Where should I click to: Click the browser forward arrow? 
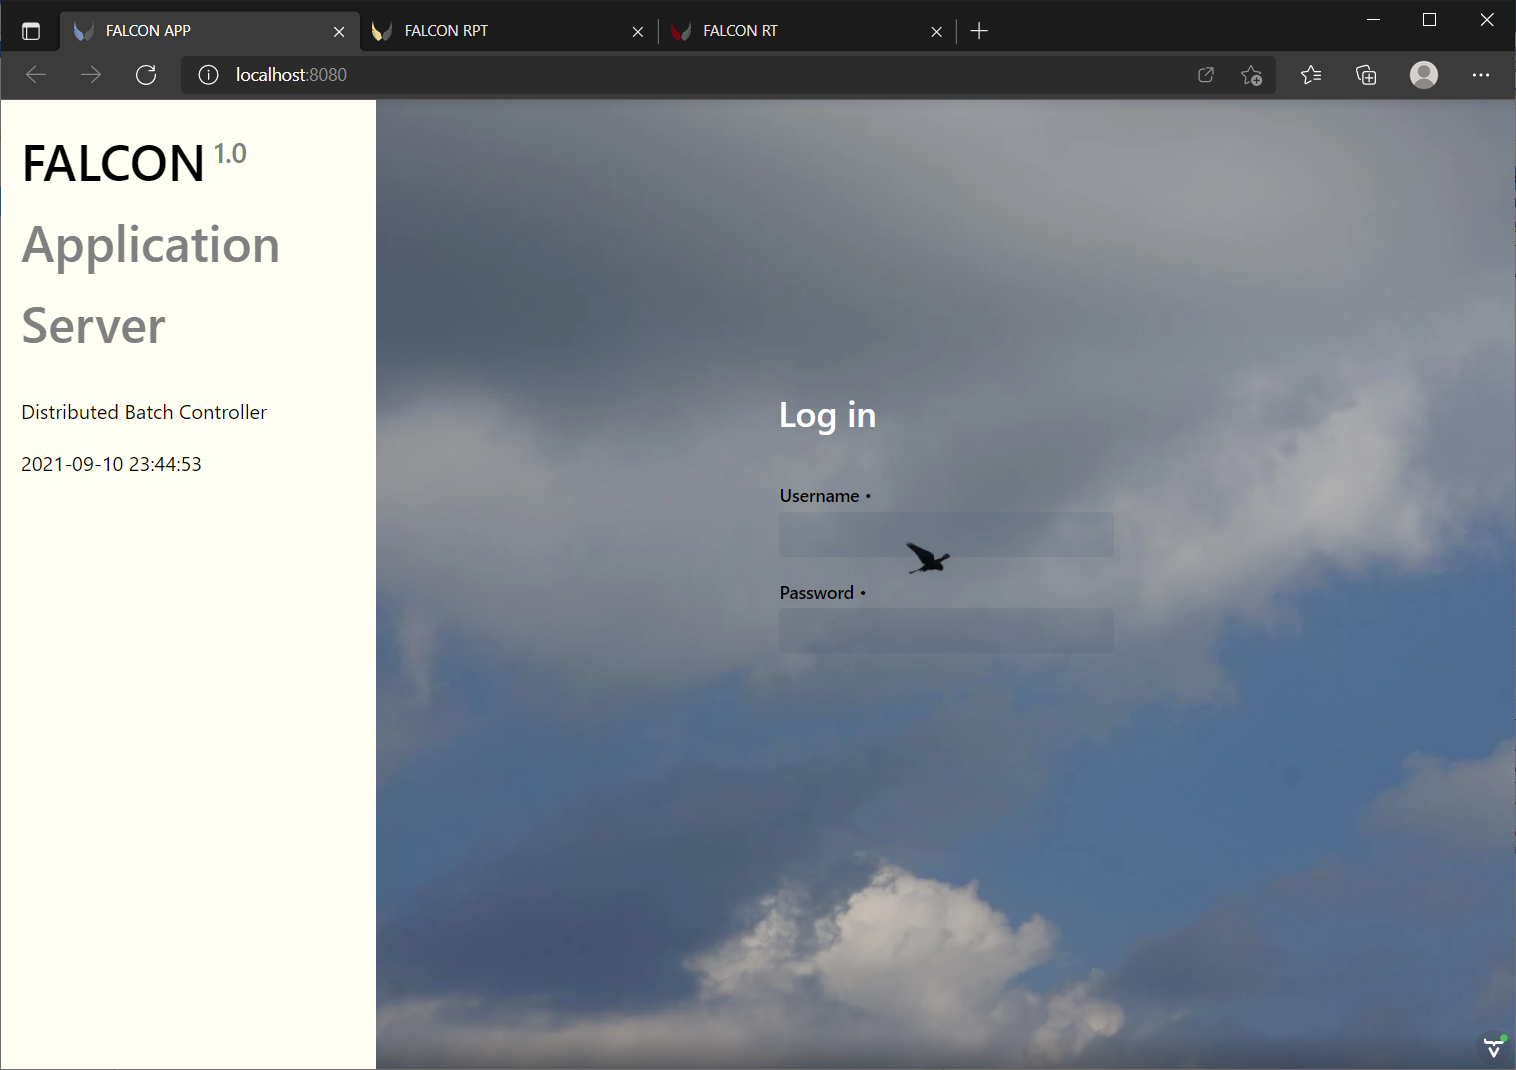[91, 75]
